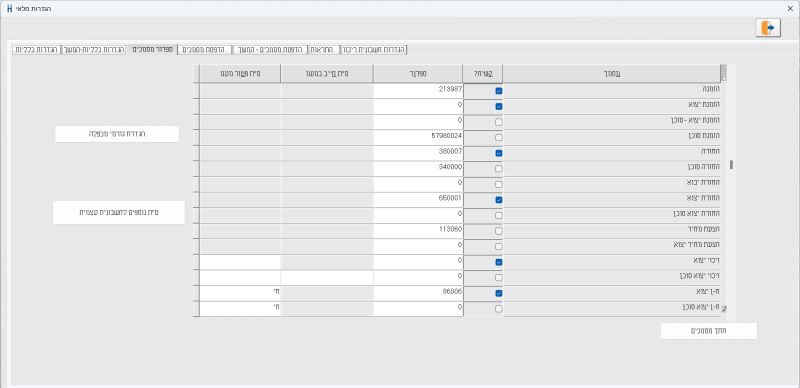This screenshot has width=800, height=388.
Task: Click the numbering cell with 86006
Action: tap(418, 293)
